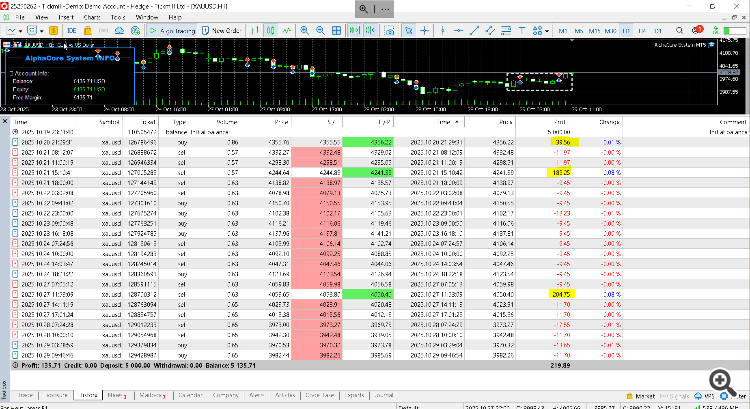Sort history by Profit column header

tap(560, 122)
